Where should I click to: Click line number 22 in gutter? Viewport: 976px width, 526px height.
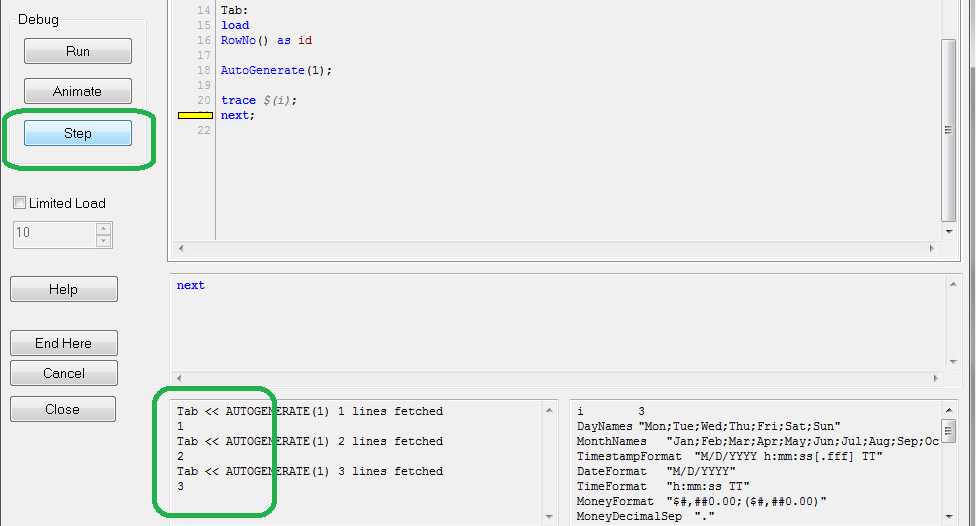click(204, 130)
